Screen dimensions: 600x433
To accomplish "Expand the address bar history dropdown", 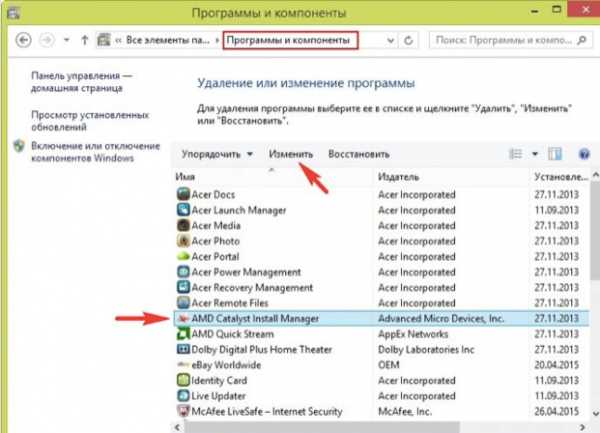I will (x=390, y=40).
